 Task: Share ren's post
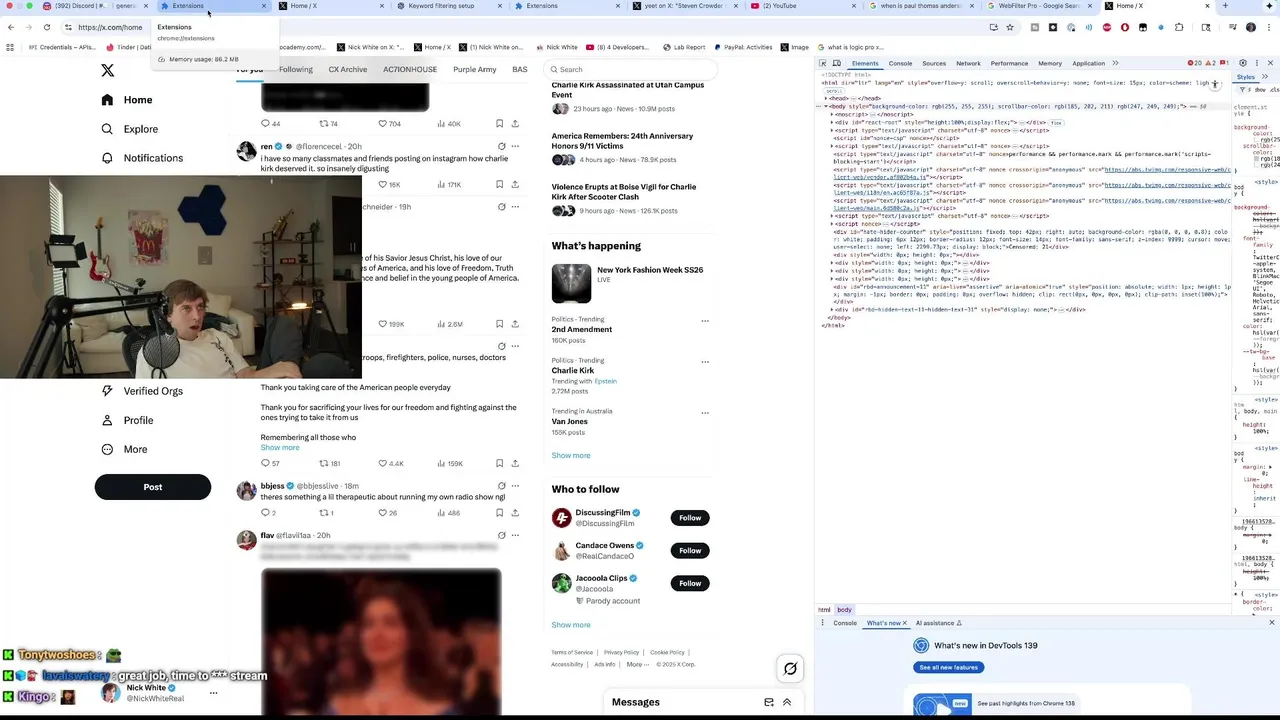pyautogui.click(x=515, y=185)
